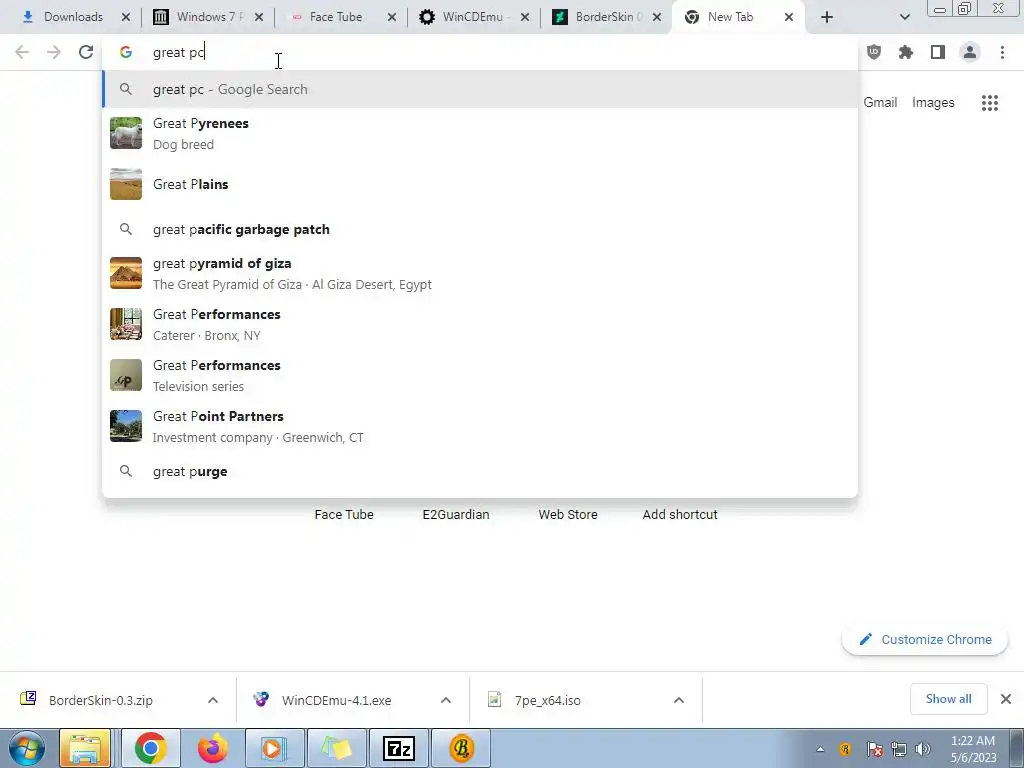Switch to the Windows 7 tab

point(208,17)
